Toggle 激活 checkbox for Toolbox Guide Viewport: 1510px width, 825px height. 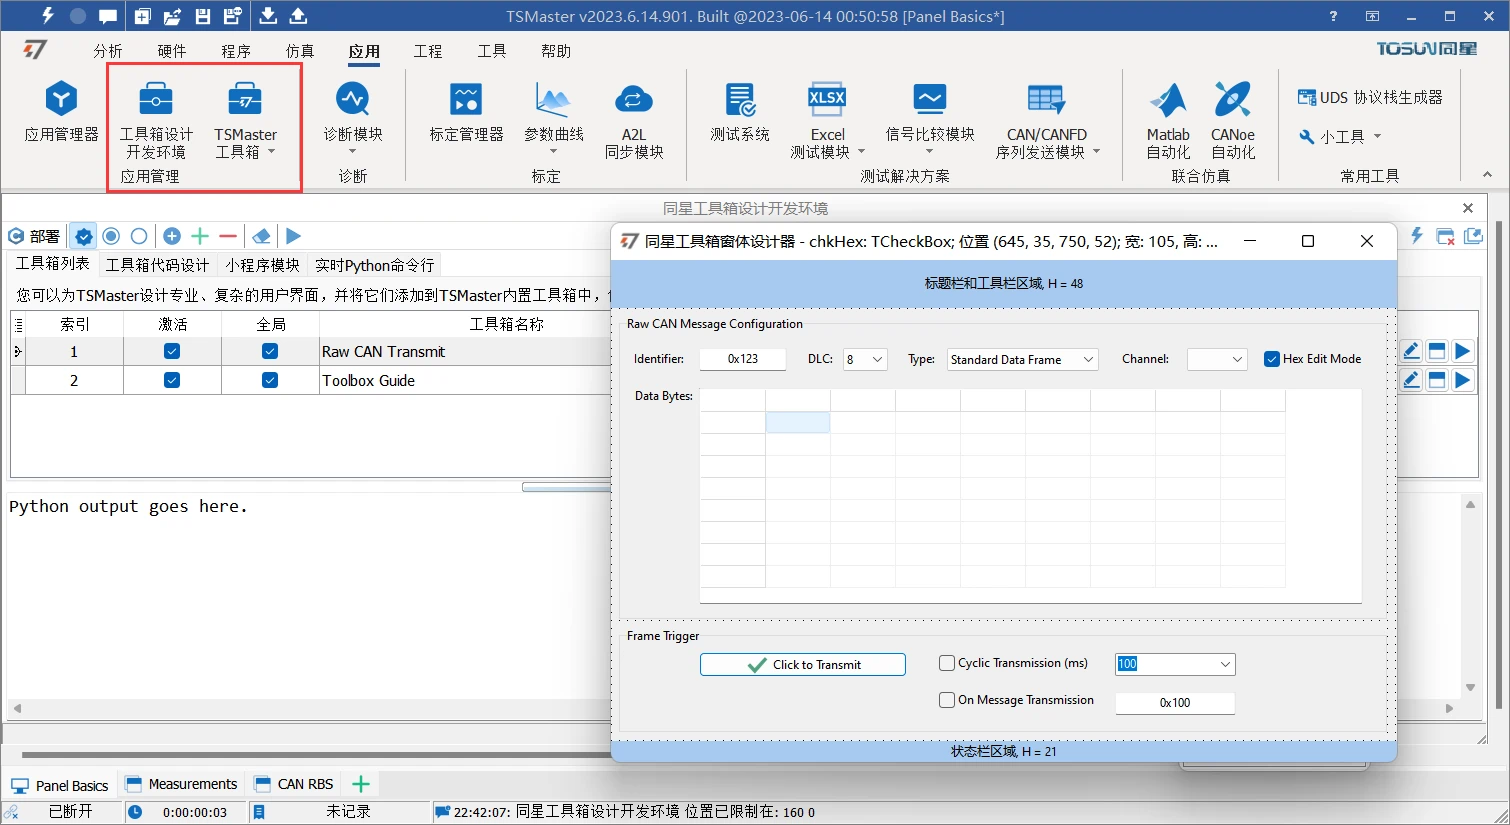tap(172, 380)
